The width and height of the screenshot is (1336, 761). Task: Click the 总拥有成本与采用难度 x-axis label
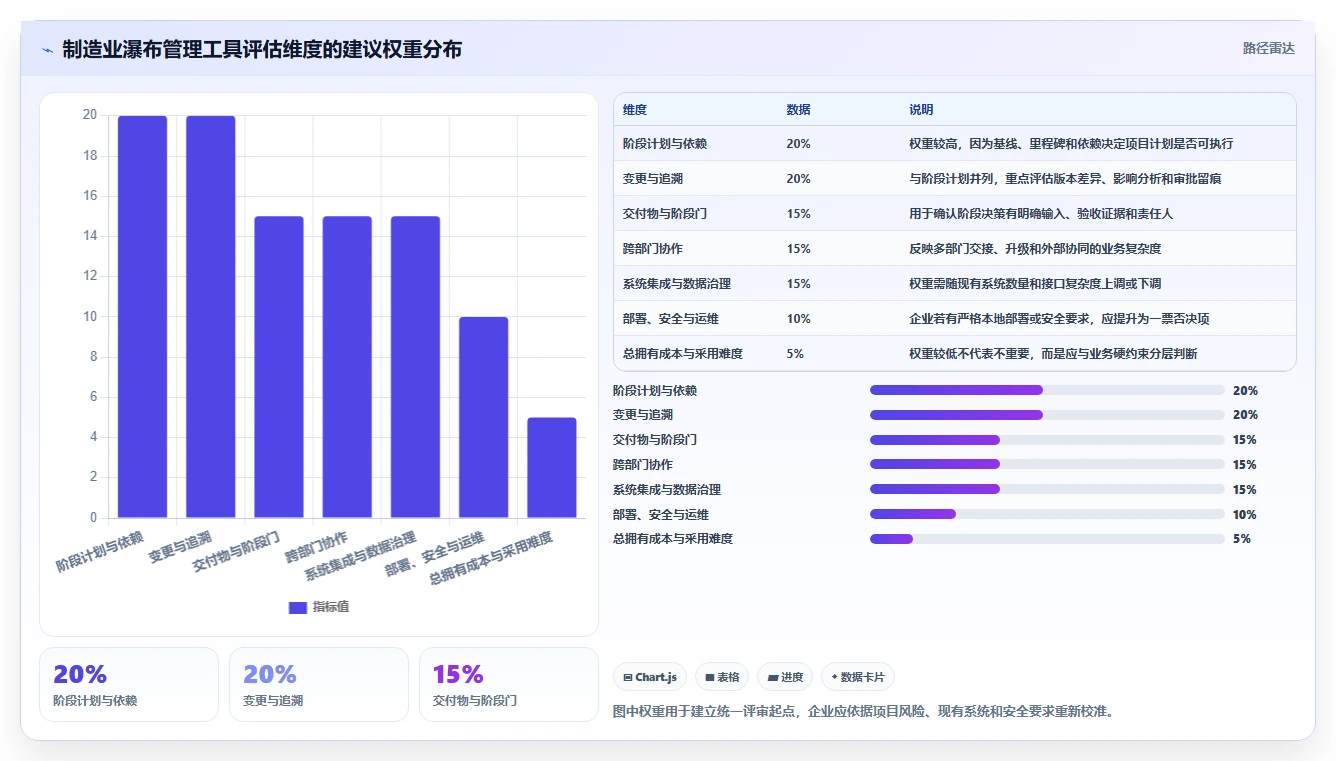(x=491, y=559)
